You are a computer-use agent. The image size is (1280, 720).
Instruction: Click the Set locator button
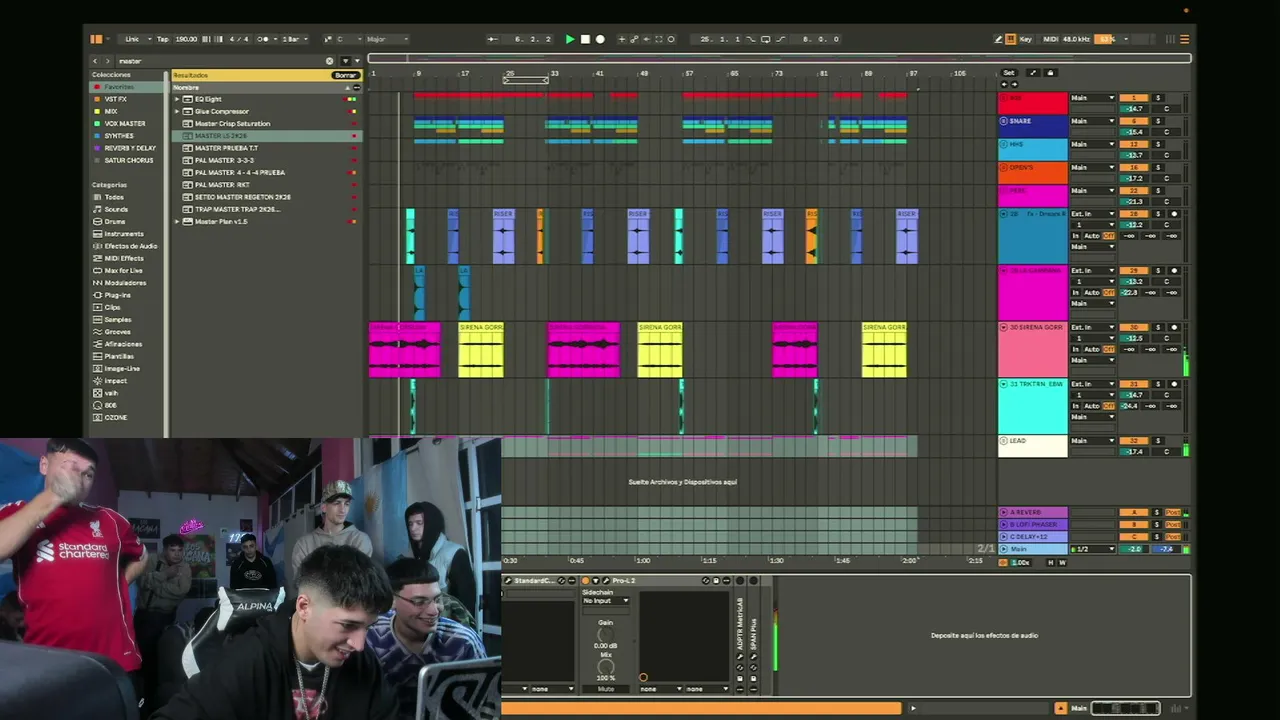pos(1009,73)
